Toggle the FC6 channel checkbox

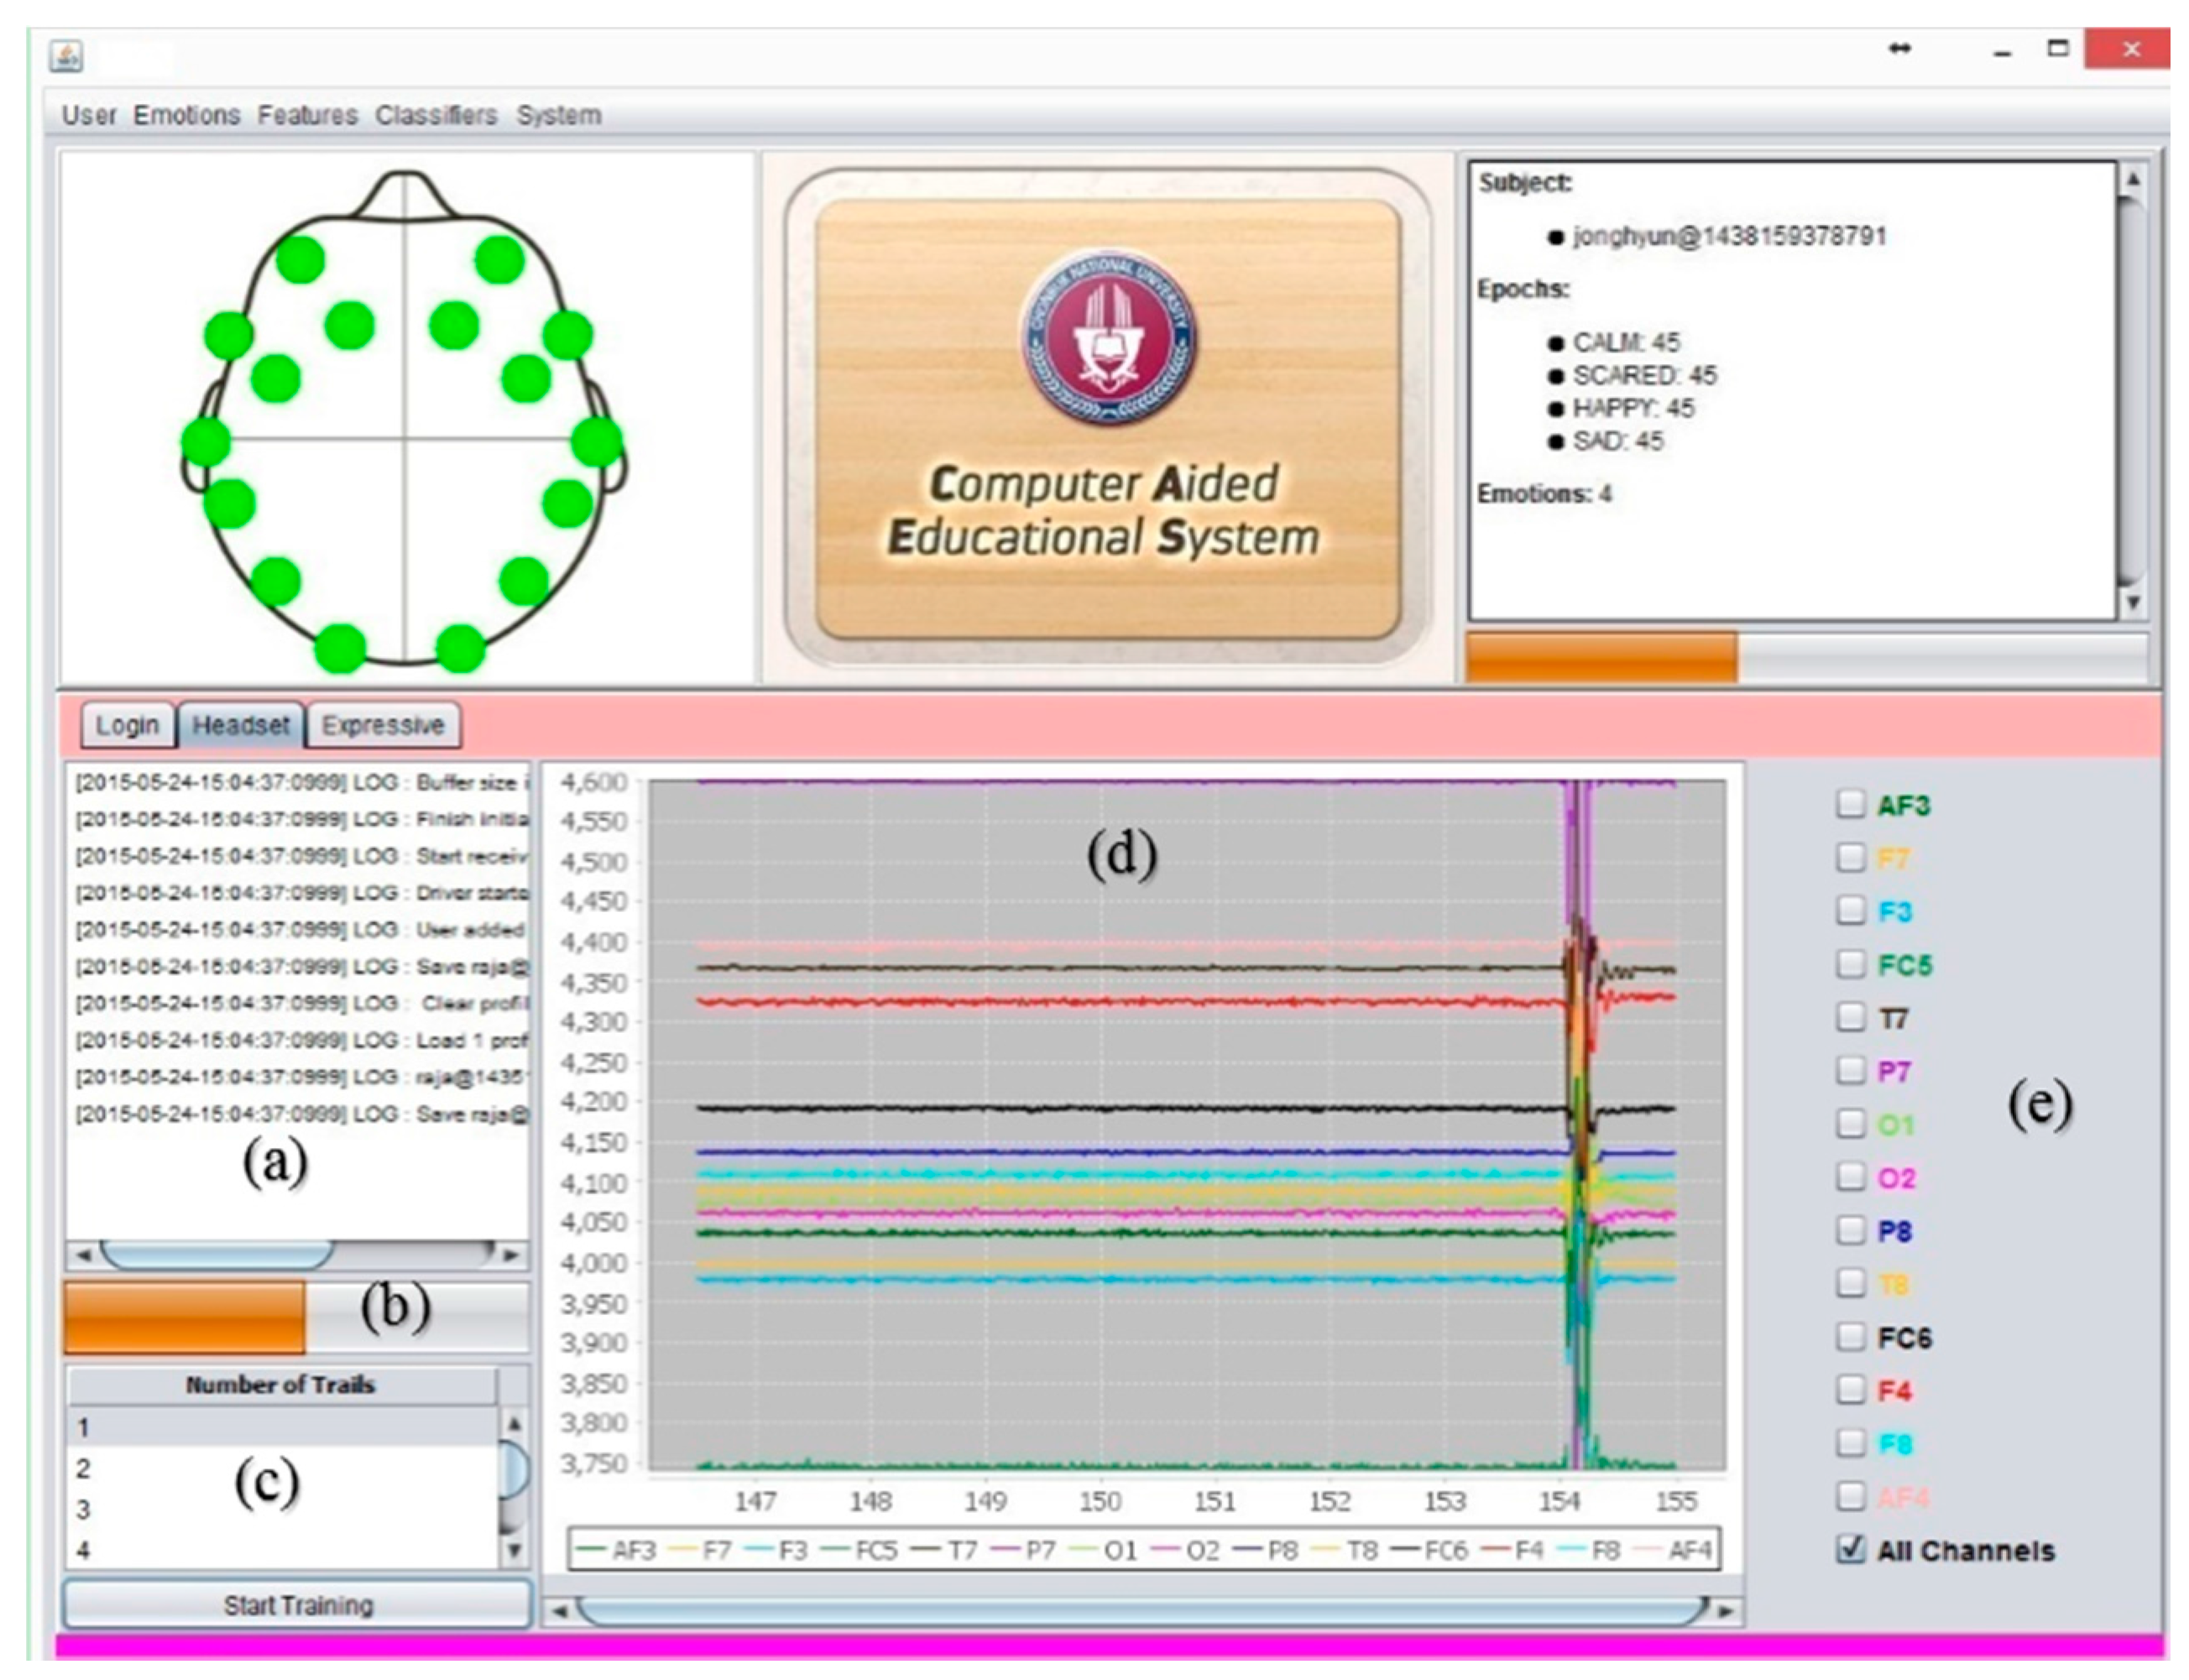click(x=1851, y=1336)
